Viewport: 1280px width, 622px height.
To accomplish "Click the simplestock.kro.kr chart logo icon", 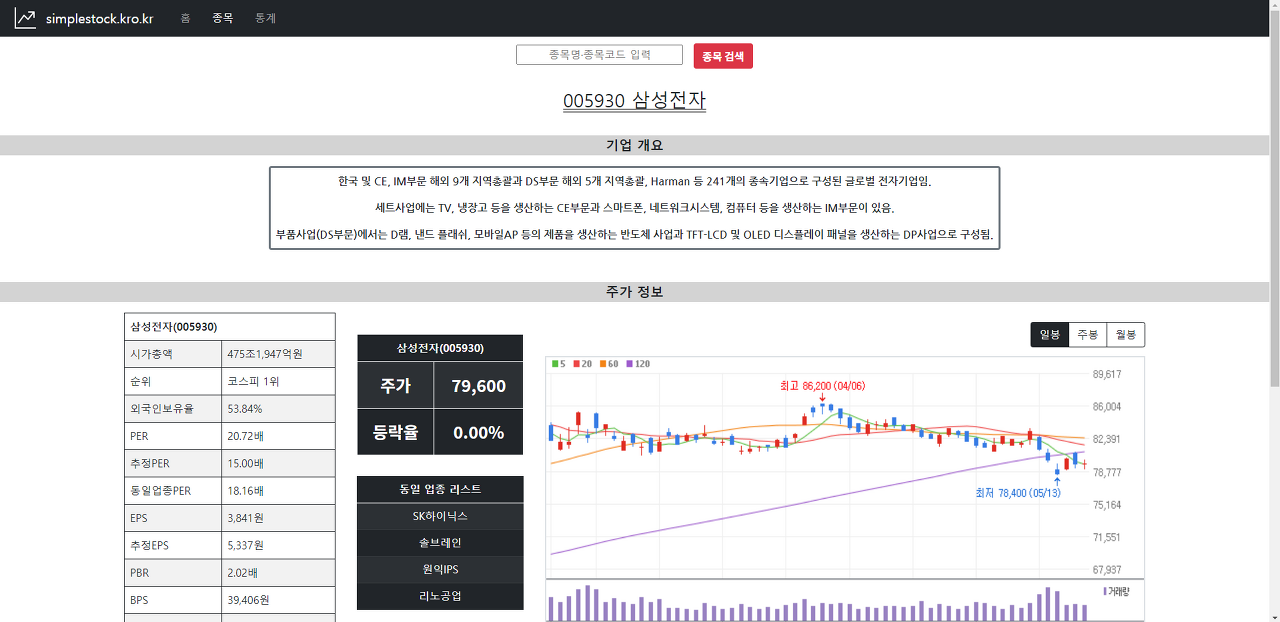I will point(23,17).
